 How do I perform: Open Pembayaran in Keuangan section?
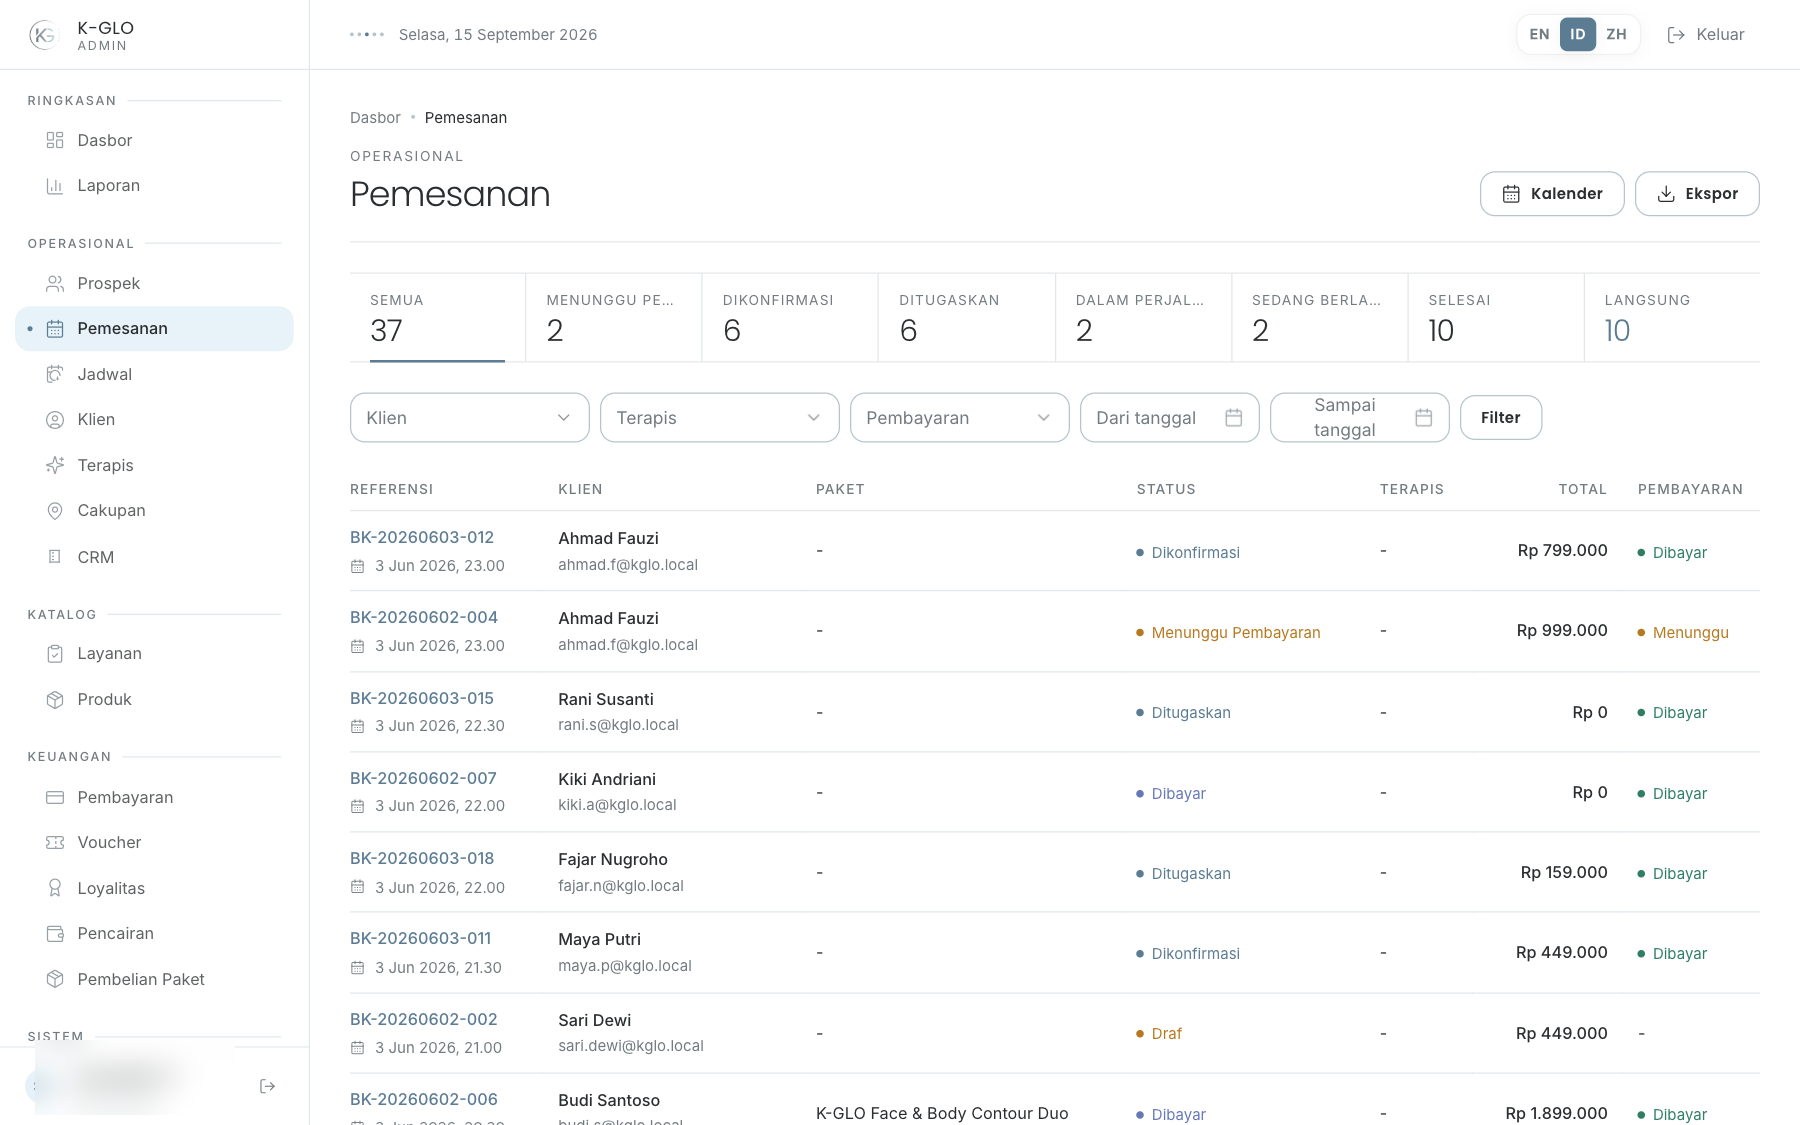(154, 797)
